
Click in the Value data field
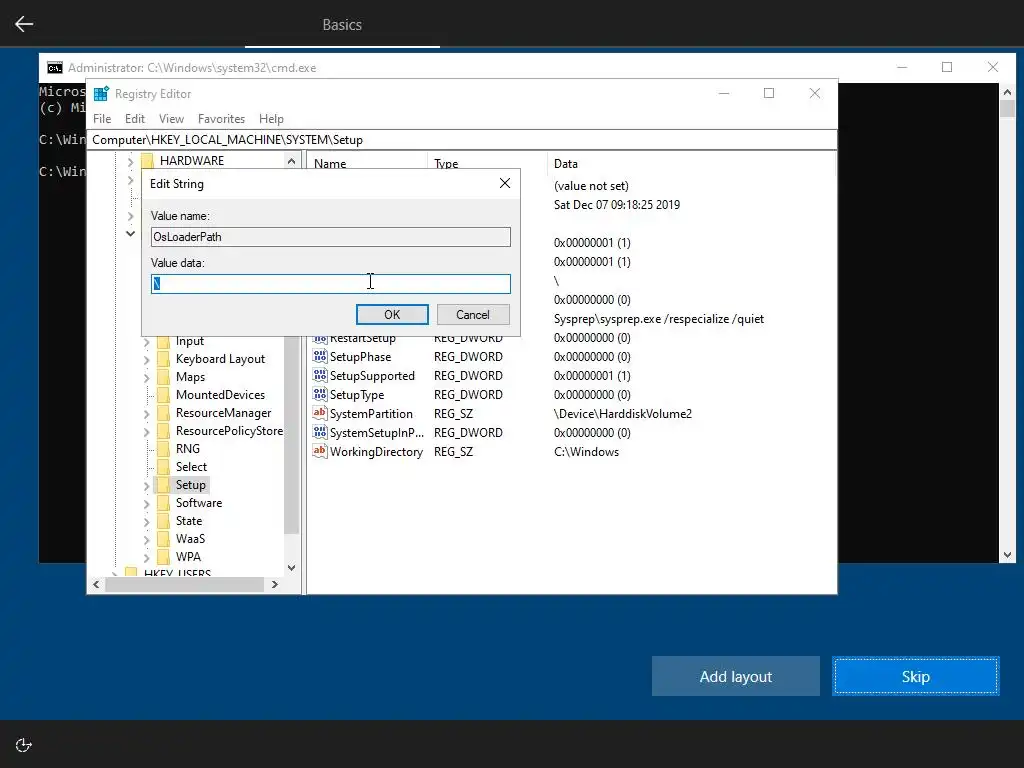tap(330, 284)
